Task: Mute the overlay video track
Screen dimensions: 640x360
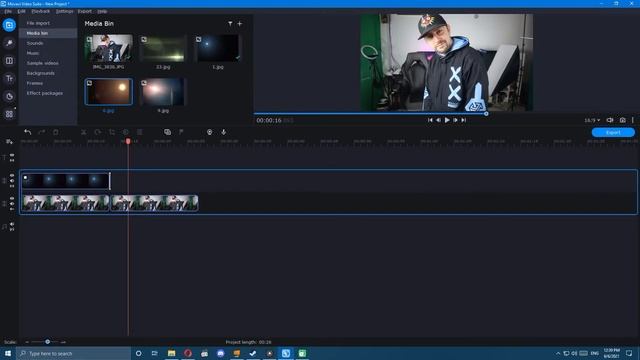Action: (x=12, y=180)
